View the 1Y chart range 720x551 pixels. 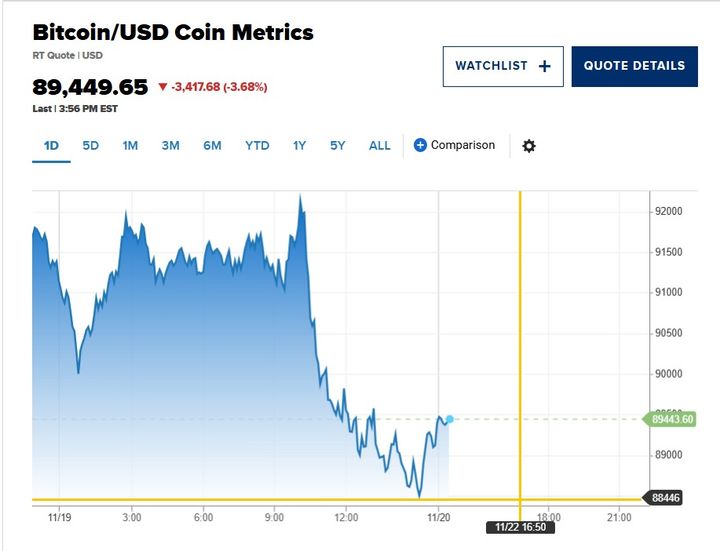(x=299, y=146)
